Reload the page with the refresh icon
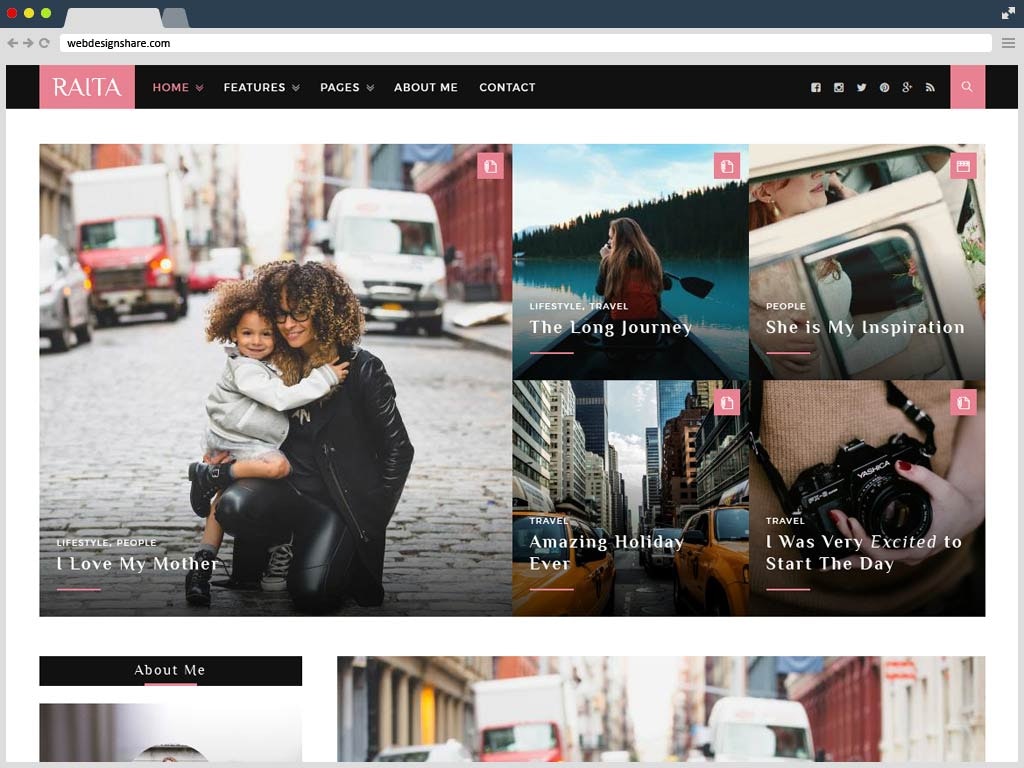The height and width of the screenshot is (768, 1024). click(42, 43)
